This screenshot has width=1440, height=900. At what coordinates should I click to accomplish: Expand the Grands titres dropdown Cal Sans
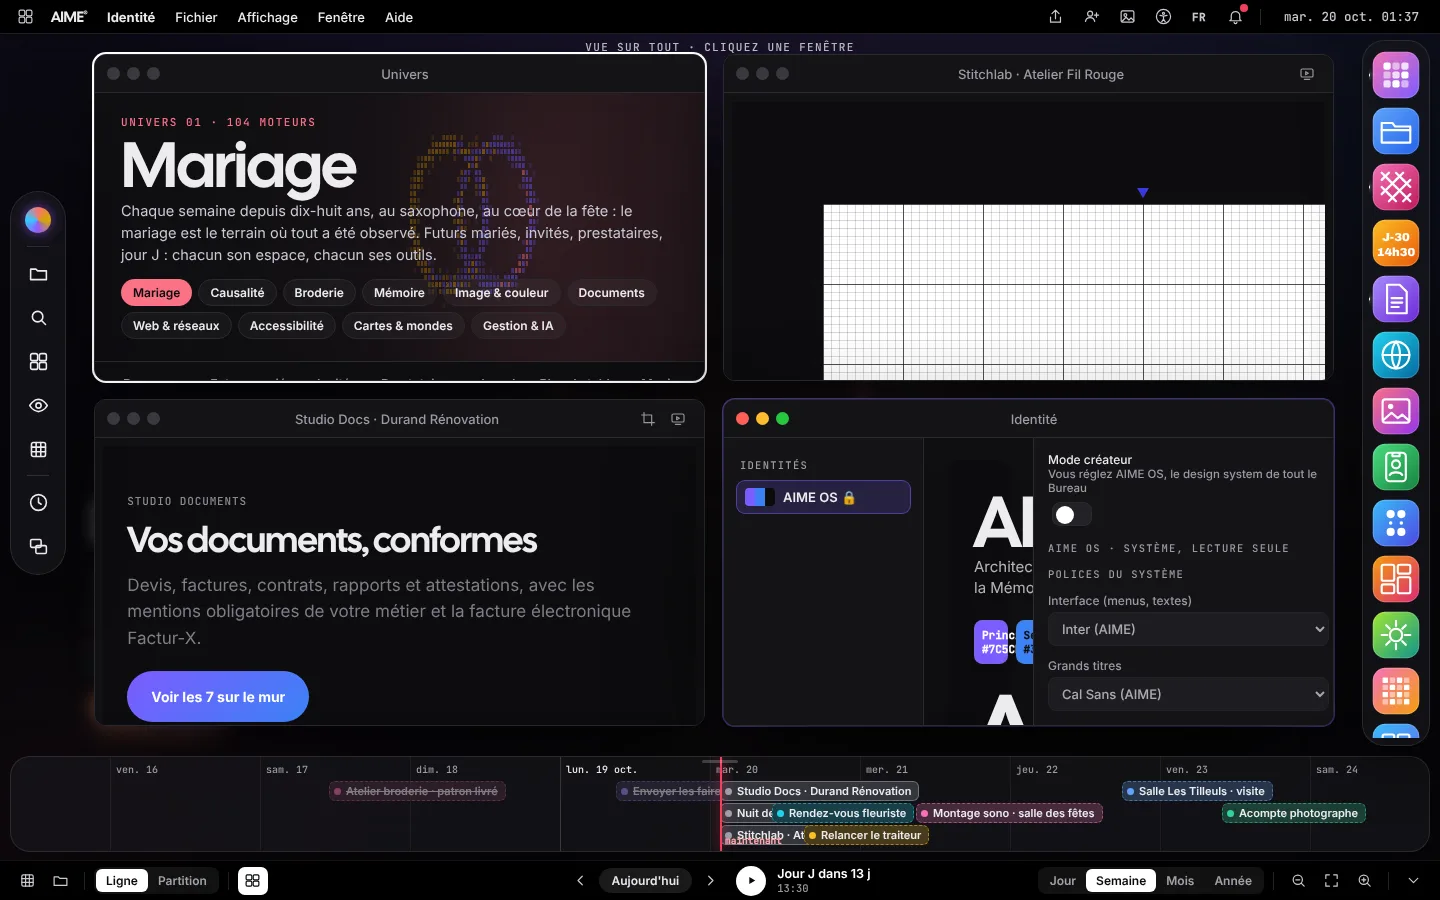(x=1188, y=694)
